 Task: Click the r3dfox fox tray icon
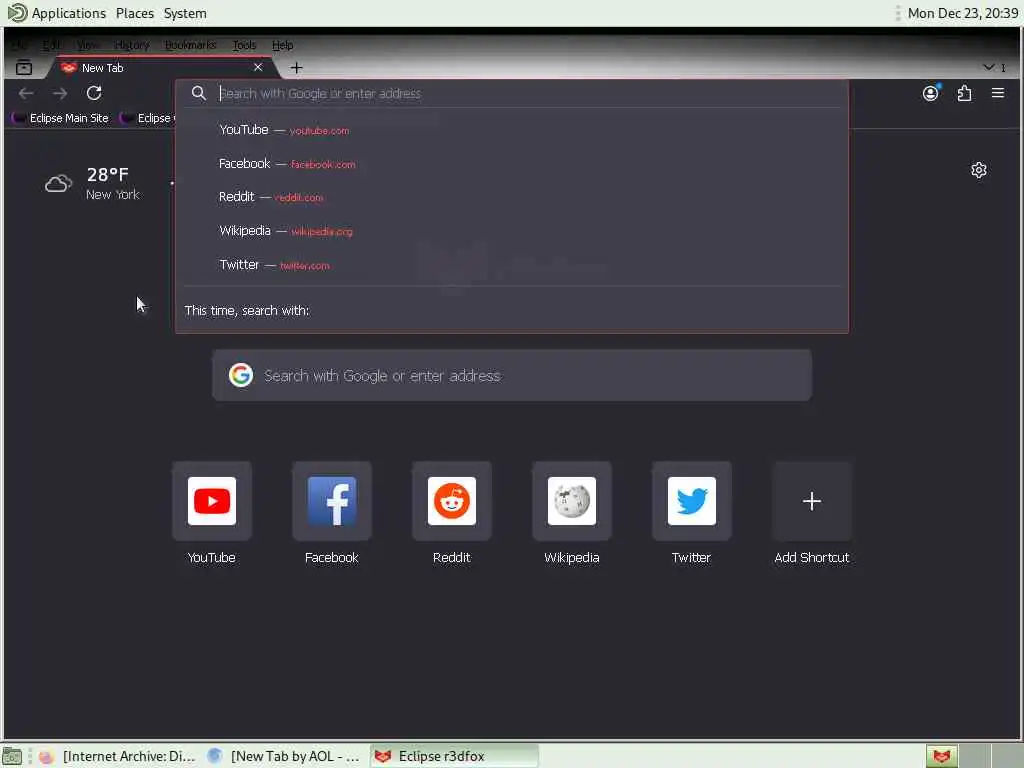click(x=941, y=756)
